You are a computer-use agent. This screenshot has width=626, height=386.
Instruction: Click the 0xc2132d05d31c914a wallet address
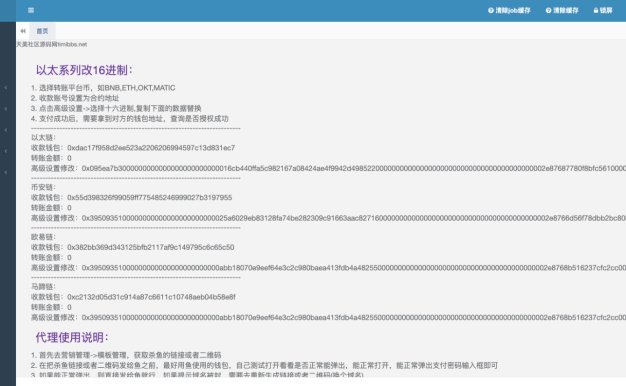(151, 297)
